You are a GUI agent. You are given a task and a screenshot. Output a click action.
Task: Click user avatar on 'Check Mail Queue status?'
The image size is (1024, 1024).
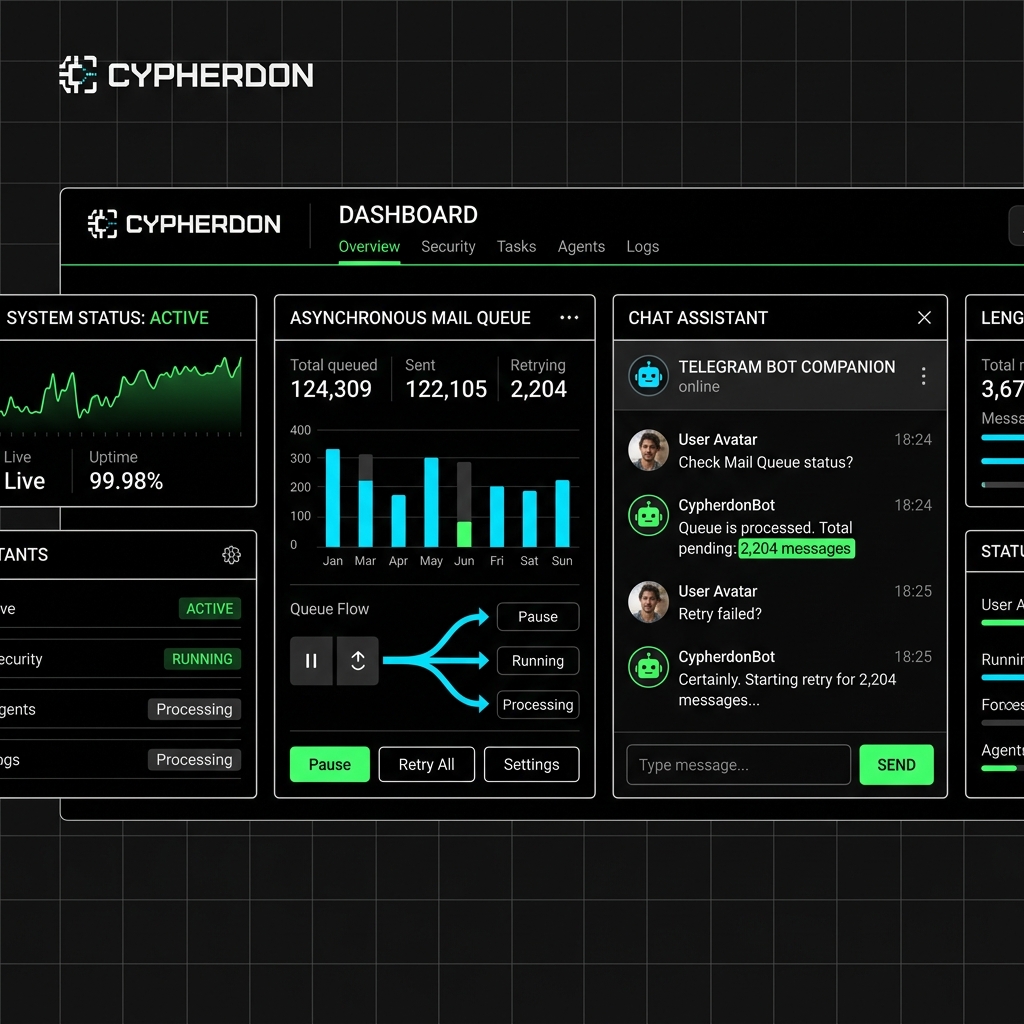[x=648, y=450]
